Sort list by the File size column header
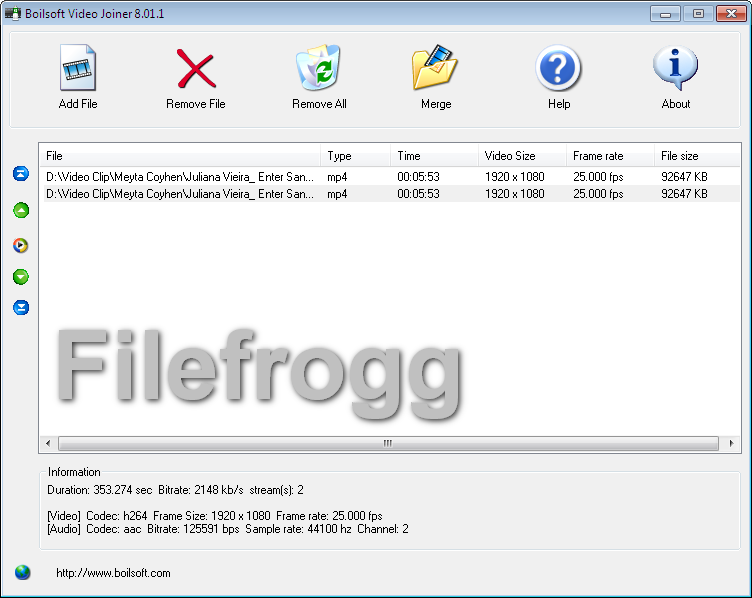The width and height of the screenshot is (752, 598). point(697,156)
